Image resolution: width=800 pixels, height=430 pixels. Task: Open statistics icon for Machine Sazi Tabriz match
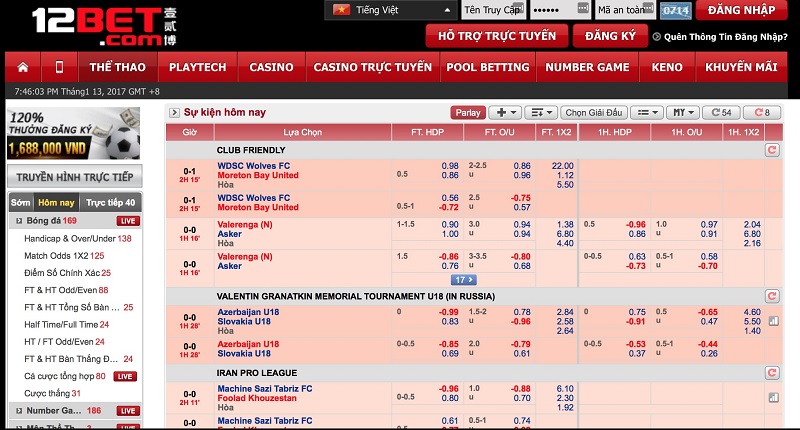click(x=773, y=398)
